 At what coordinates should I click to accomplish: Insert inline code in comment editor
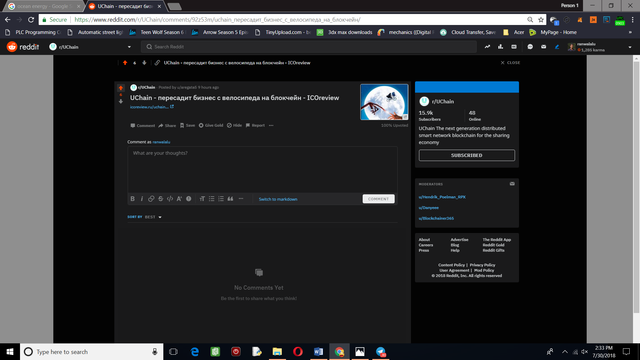point(170,199)
